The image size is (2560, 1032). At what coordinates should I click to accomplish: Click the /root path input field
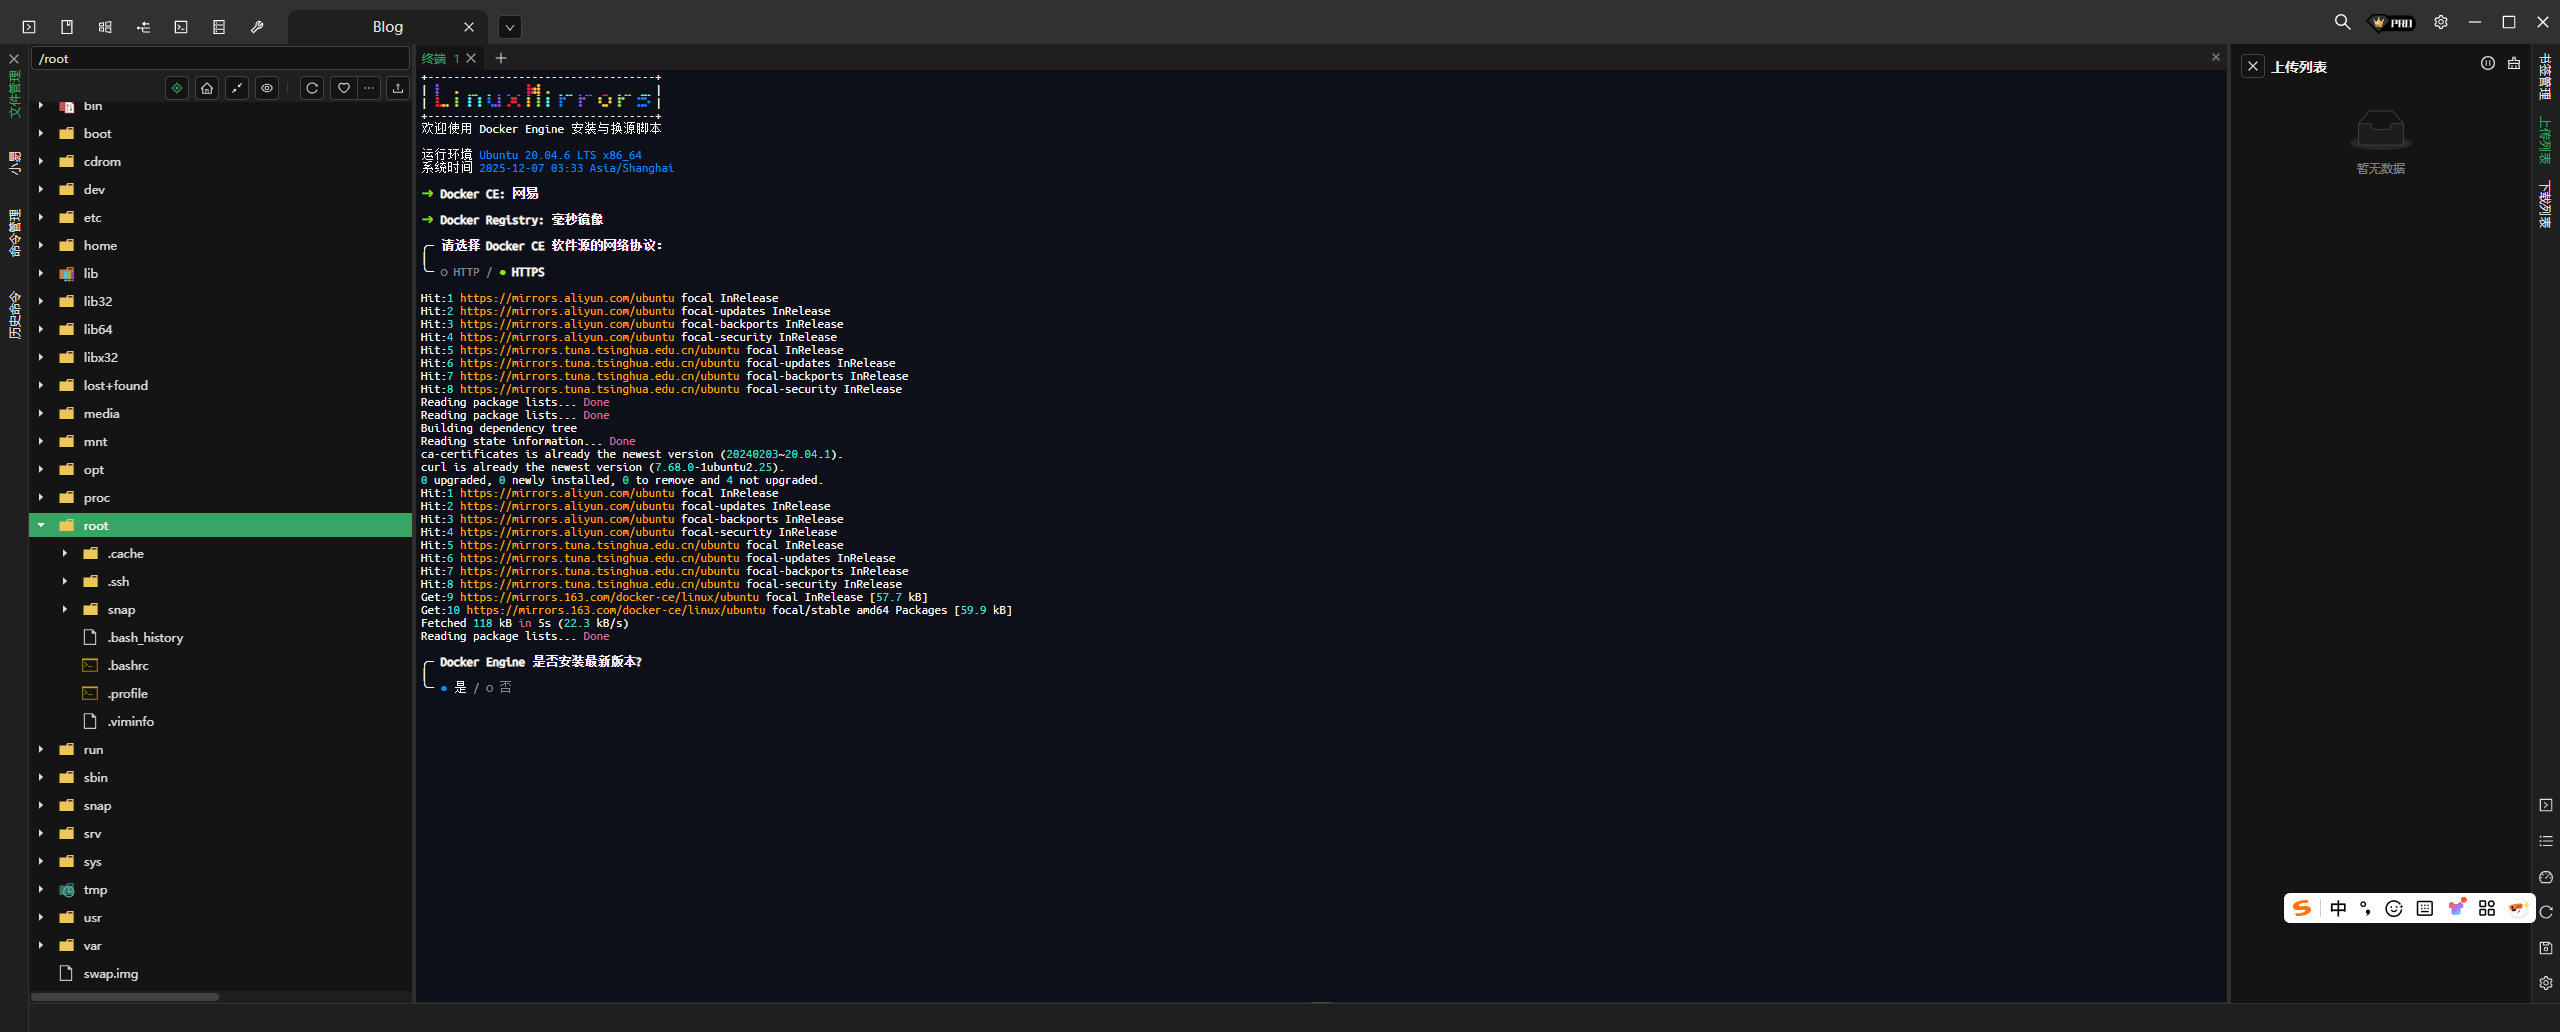(x=220, y=59)
